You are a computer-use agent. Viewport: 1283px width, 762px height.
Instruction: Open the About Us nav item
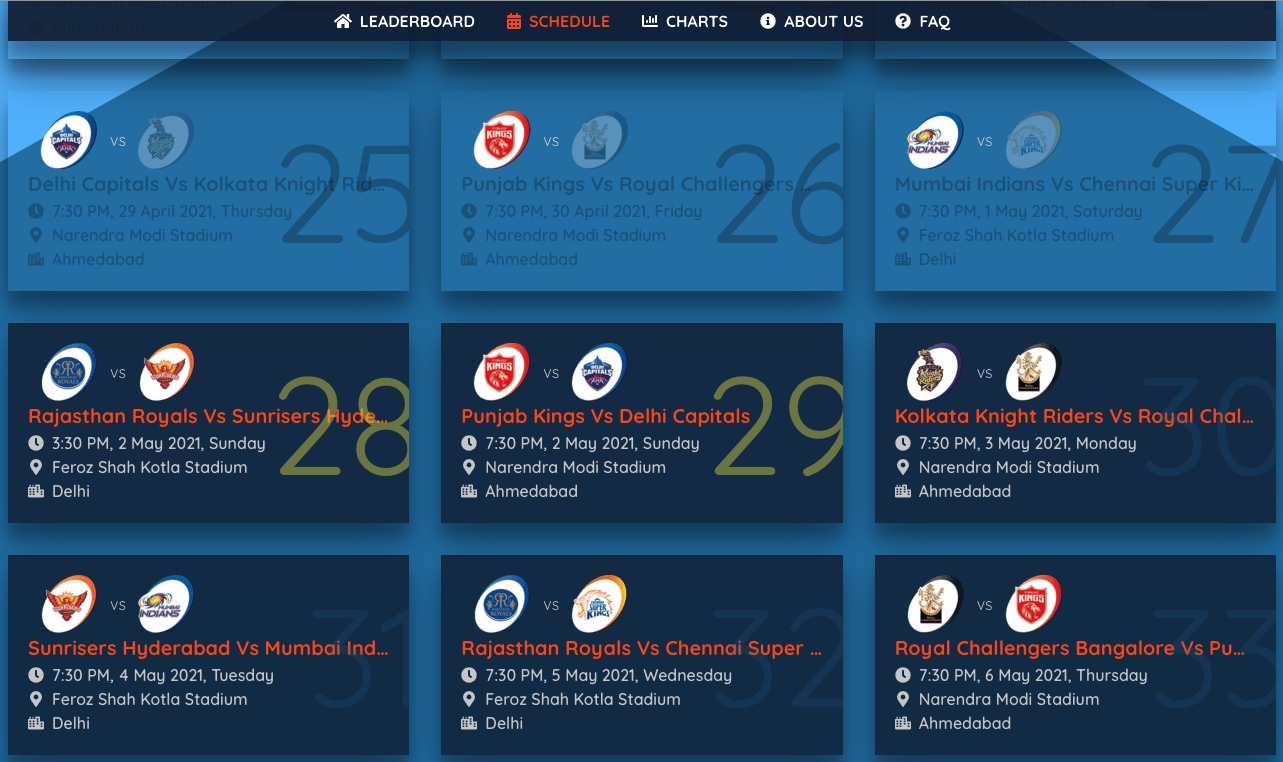pyautogui.click(x=812, y=21)
